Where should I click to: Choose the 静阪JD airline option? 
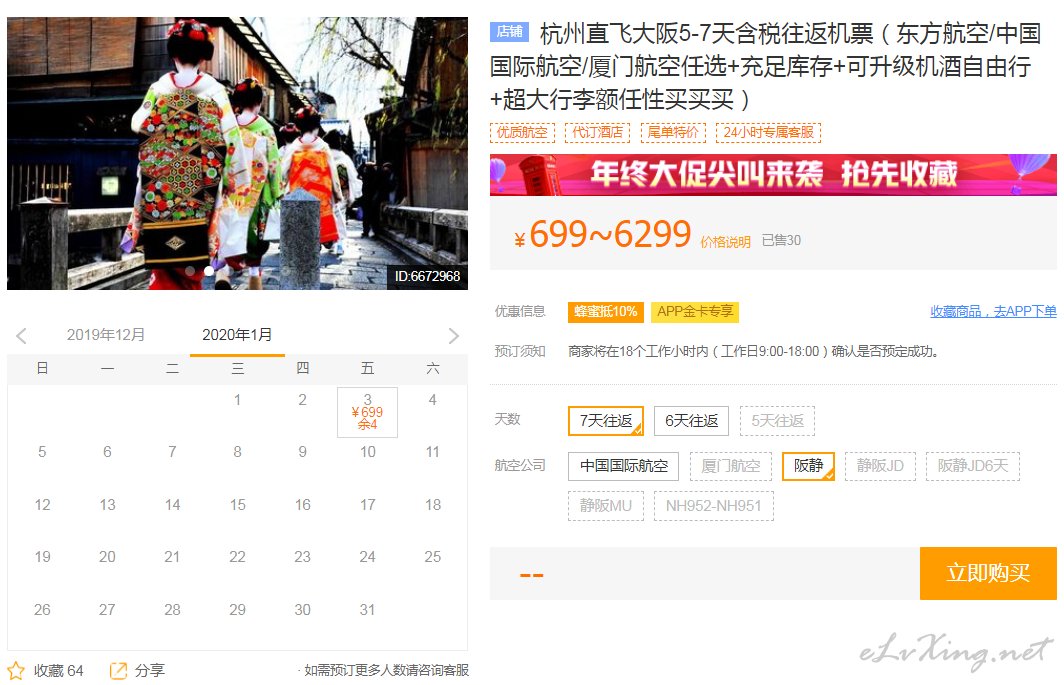click(x=880, y=466)
